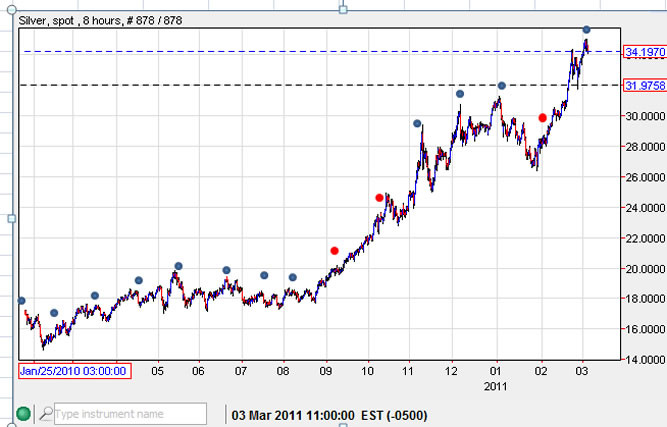The image size is (667, 427).
Task: Click the 03 Mar 2011 11:00:00 timestamp
Action: pos(290,413)
